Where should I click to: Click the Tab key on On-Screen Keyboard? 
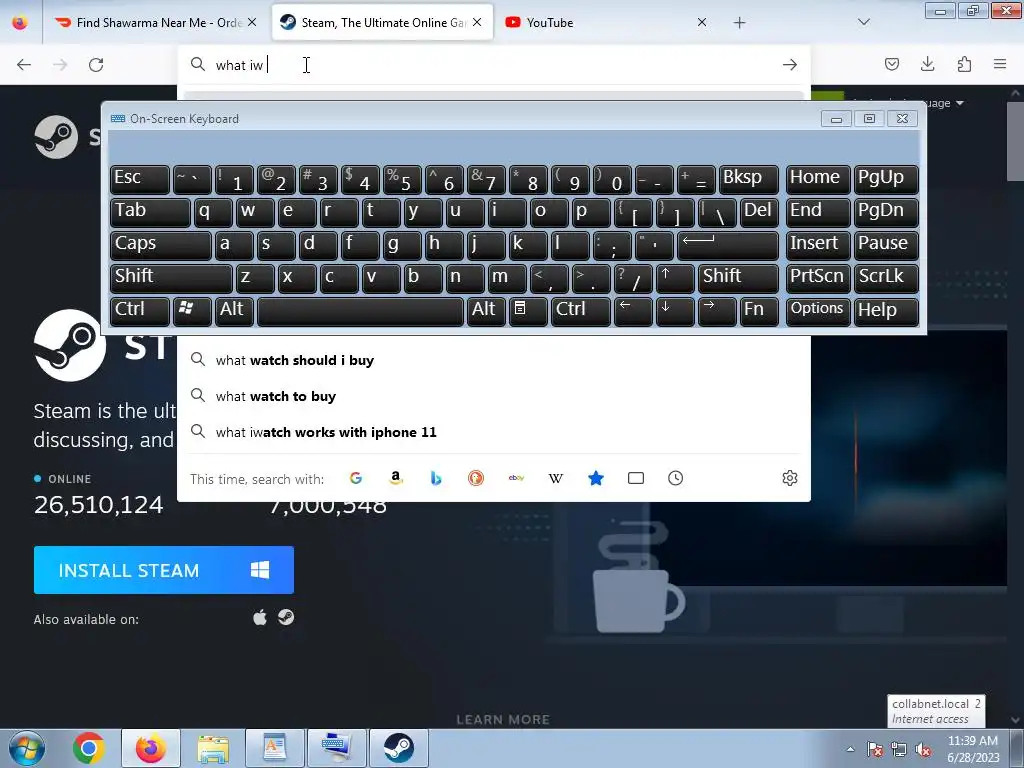[x=150, y=212]
